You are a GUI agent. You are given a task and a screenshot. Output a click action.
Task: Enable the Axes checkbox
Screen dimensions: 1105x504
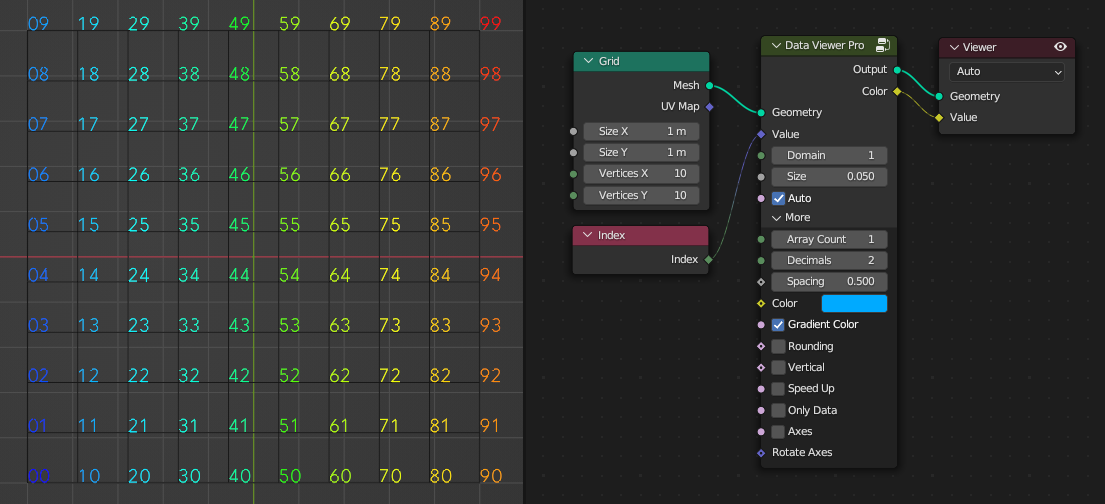click(x=778, y=431)
